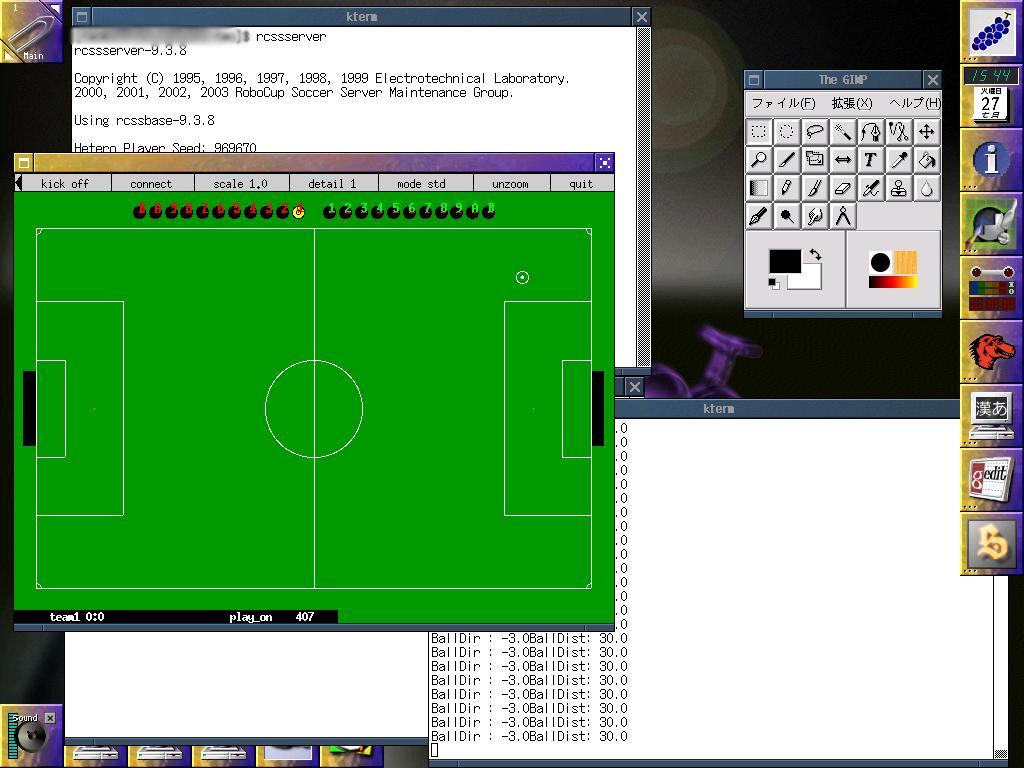Viewport: 1024px width, 768px height.
Task: Launch the GIMP dock icon
Action: click(991, 223)
